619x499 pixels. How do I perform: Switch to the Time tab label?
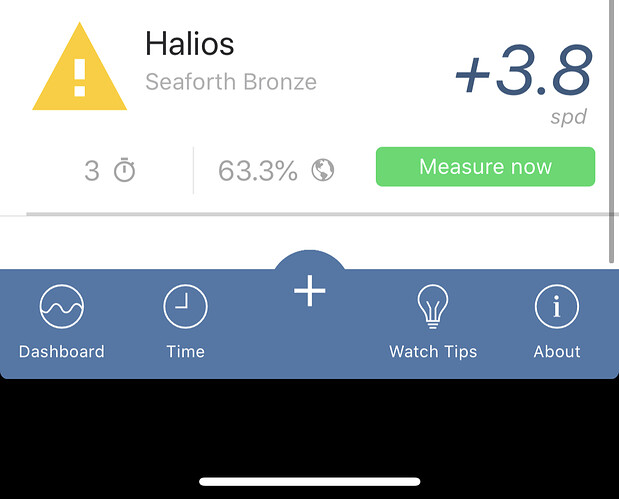point(186,352)
